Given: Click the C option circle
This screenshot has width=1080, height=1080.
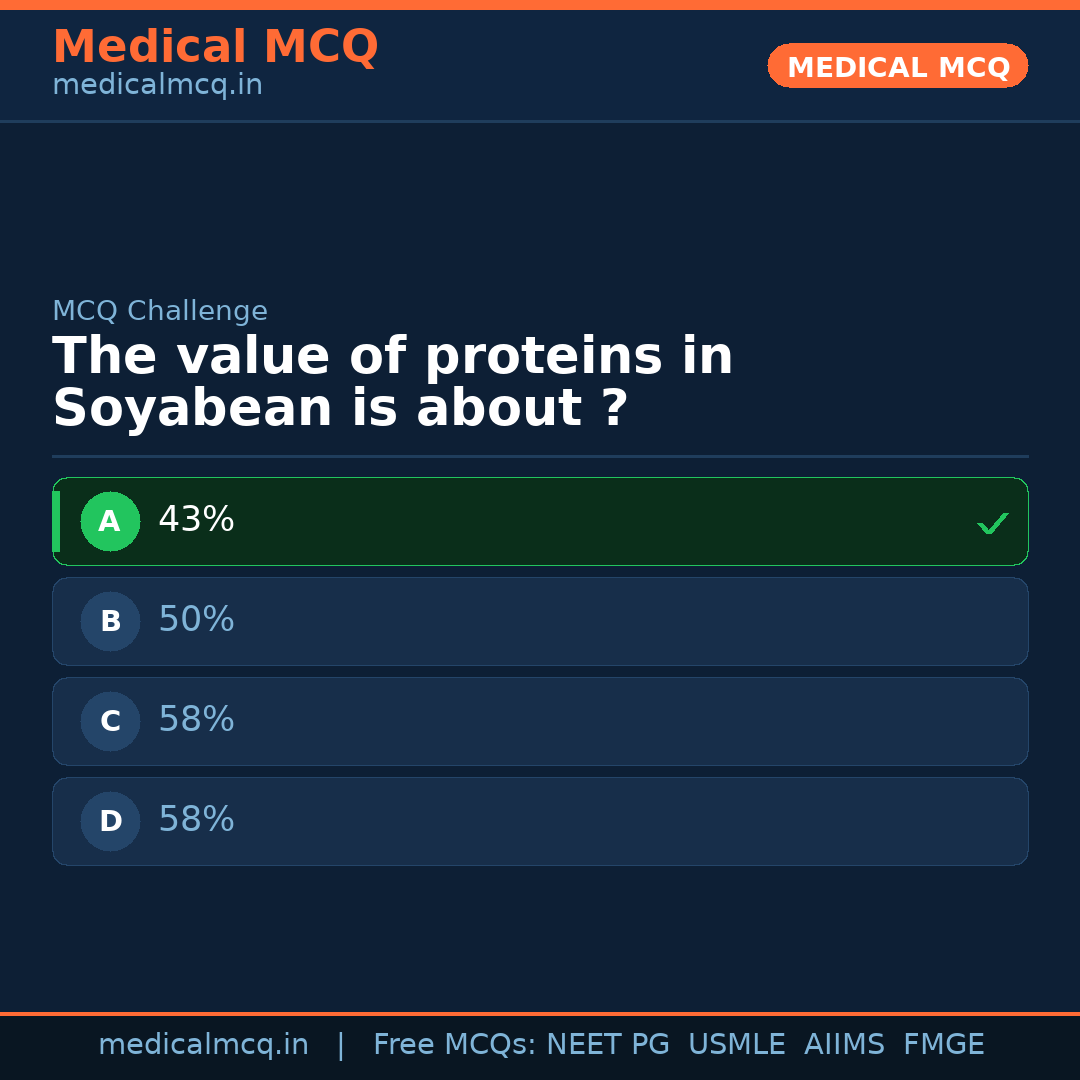Looking at the screenshot, I should click(x=110, y=721).
